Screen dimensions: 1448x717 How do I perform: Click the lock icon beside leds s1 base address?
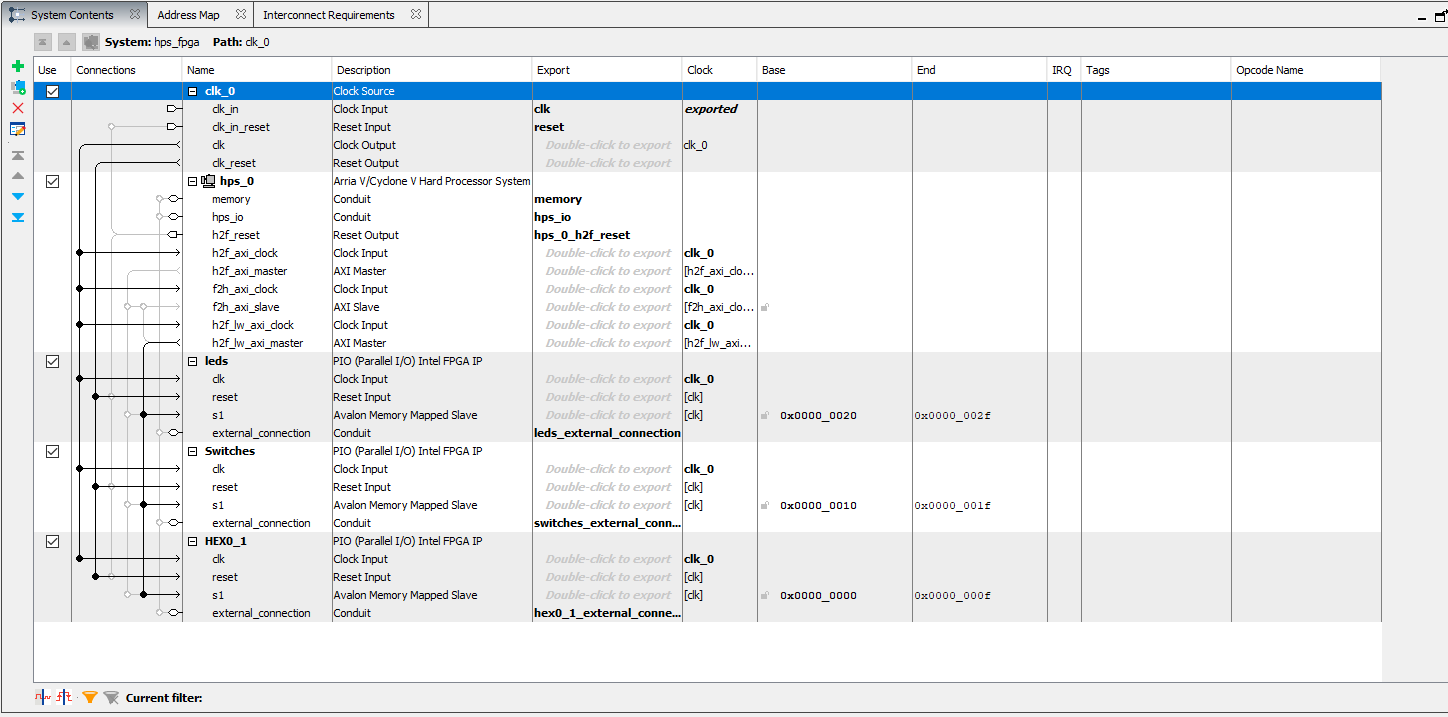click(764, 415)
